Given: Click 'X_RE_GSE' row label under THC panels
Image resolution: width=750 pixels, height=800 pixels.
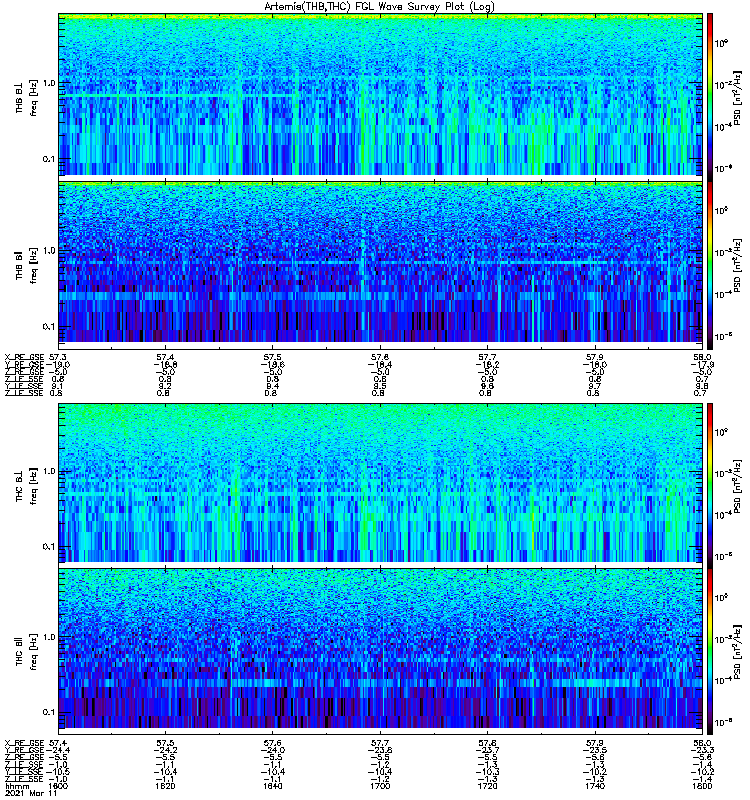Looking at the screenshot, I should 24,743.
